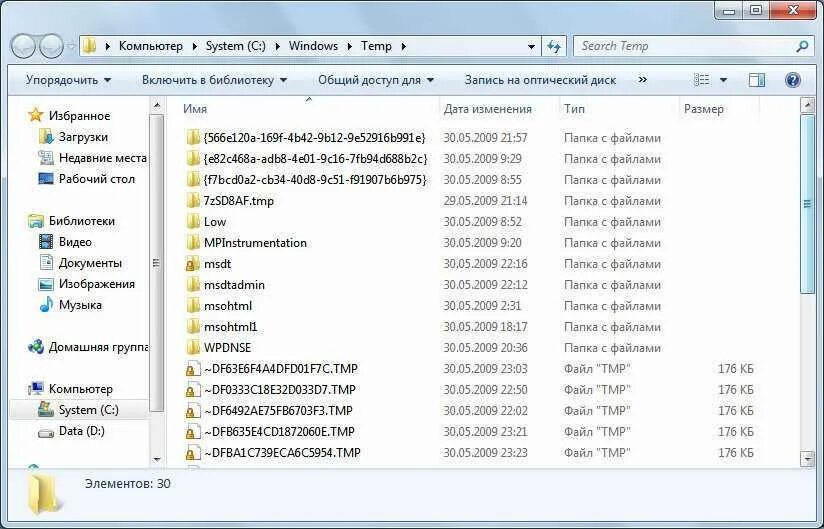This screenshot has width=824, height=529.
Task: Select Избранное in navigation pane
Action: tap(79, 116)
